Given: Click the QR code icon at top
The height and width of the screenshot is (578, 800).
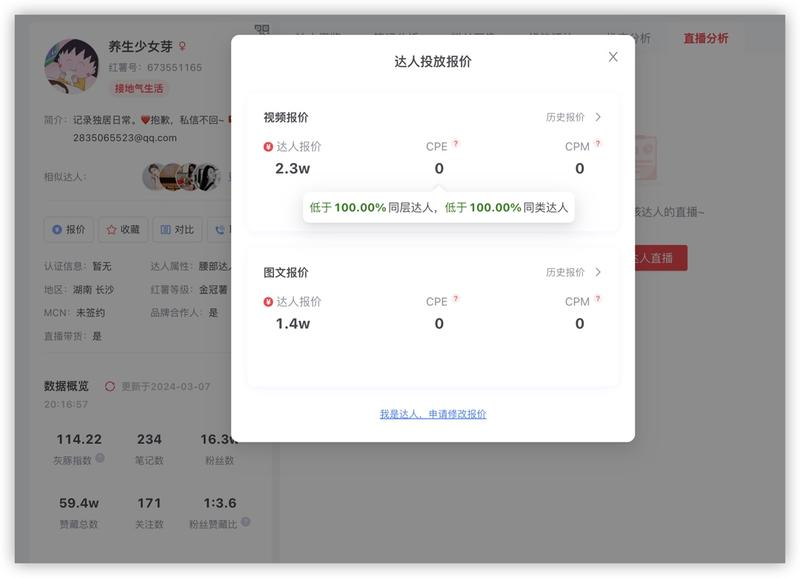Looking at the screenshot, I should [262, 31].
